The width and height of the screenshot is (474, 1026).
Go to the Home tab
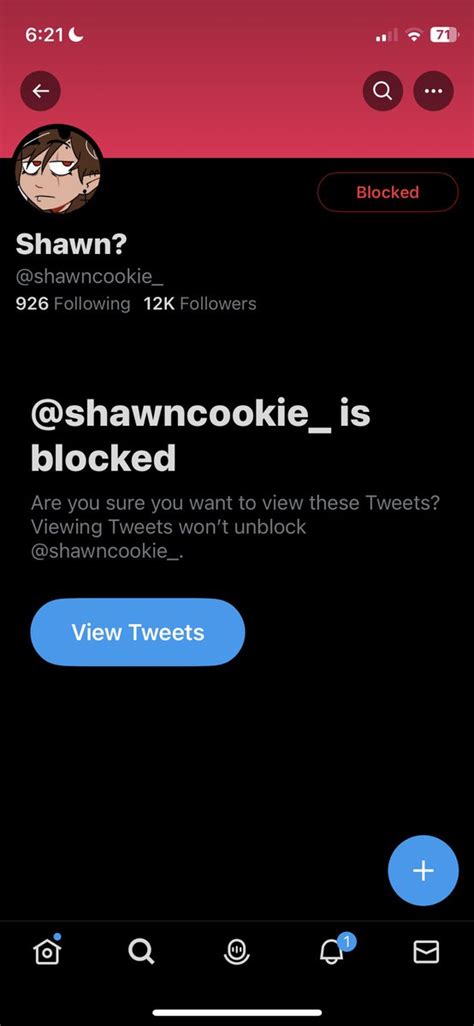coord(47,951)
